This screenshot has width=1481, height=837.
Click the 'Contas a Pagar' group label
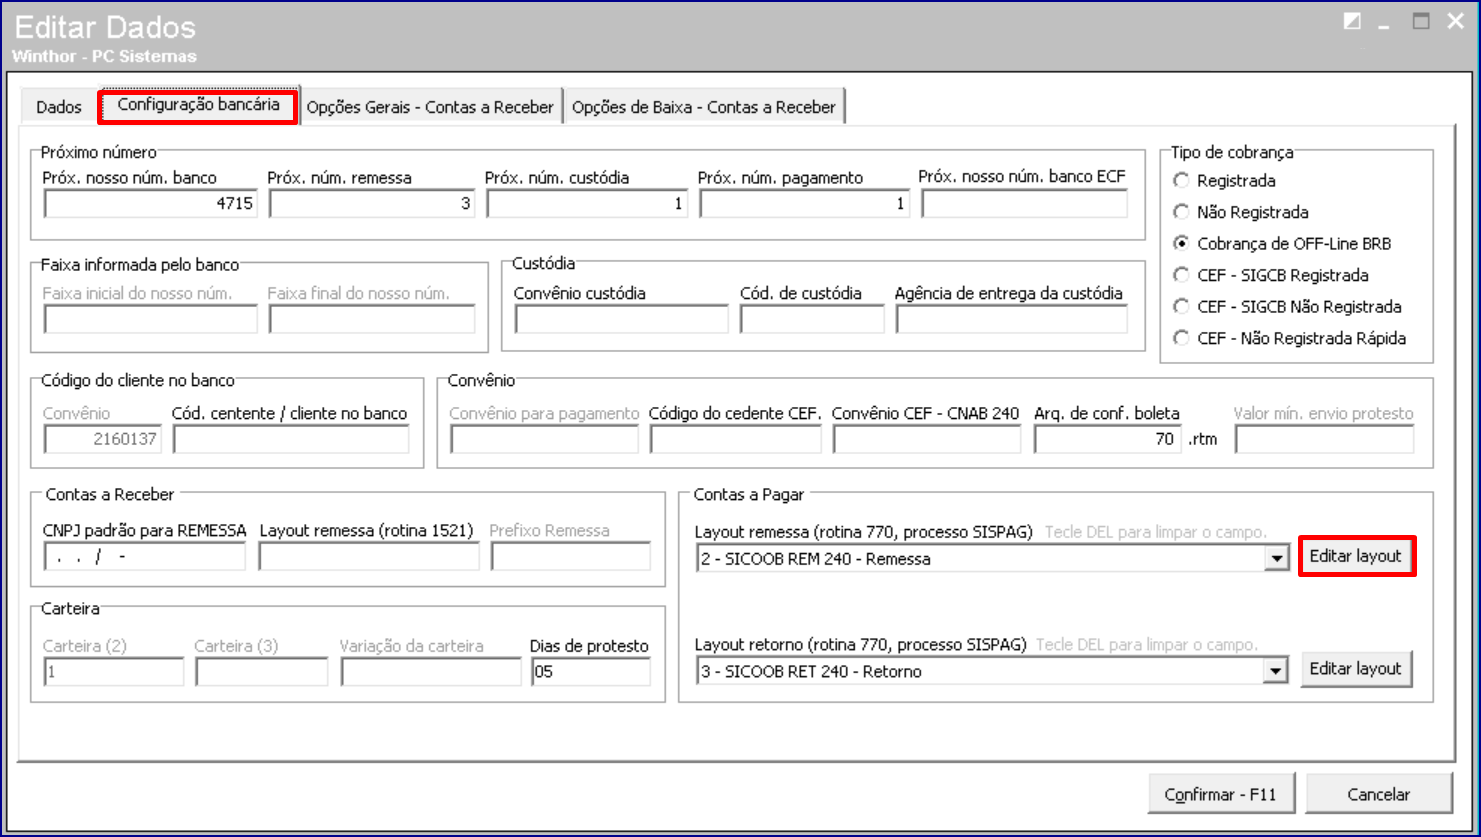click(x=748, y=494)
